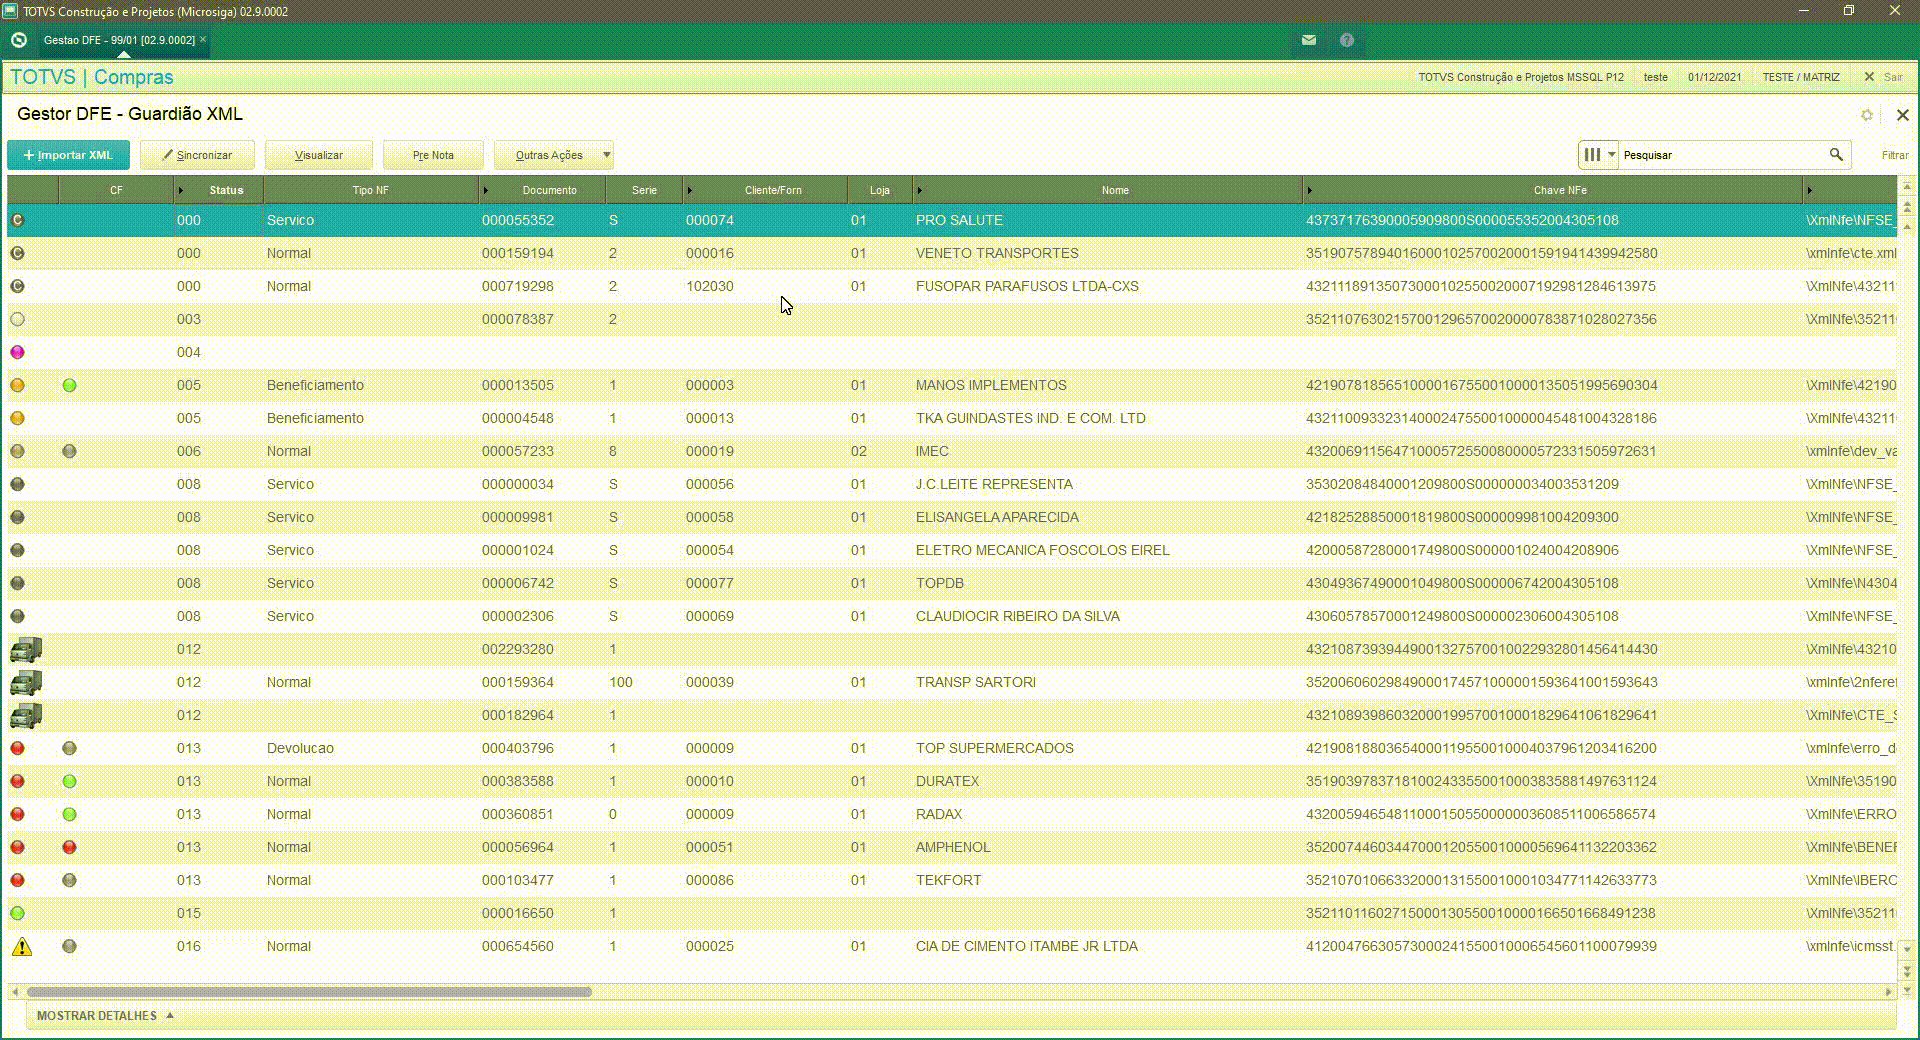Click the horizontal scrollbar thumb
Image resolution: width=1920 pixels, height=1040 pixels.
tap(309, 992)
